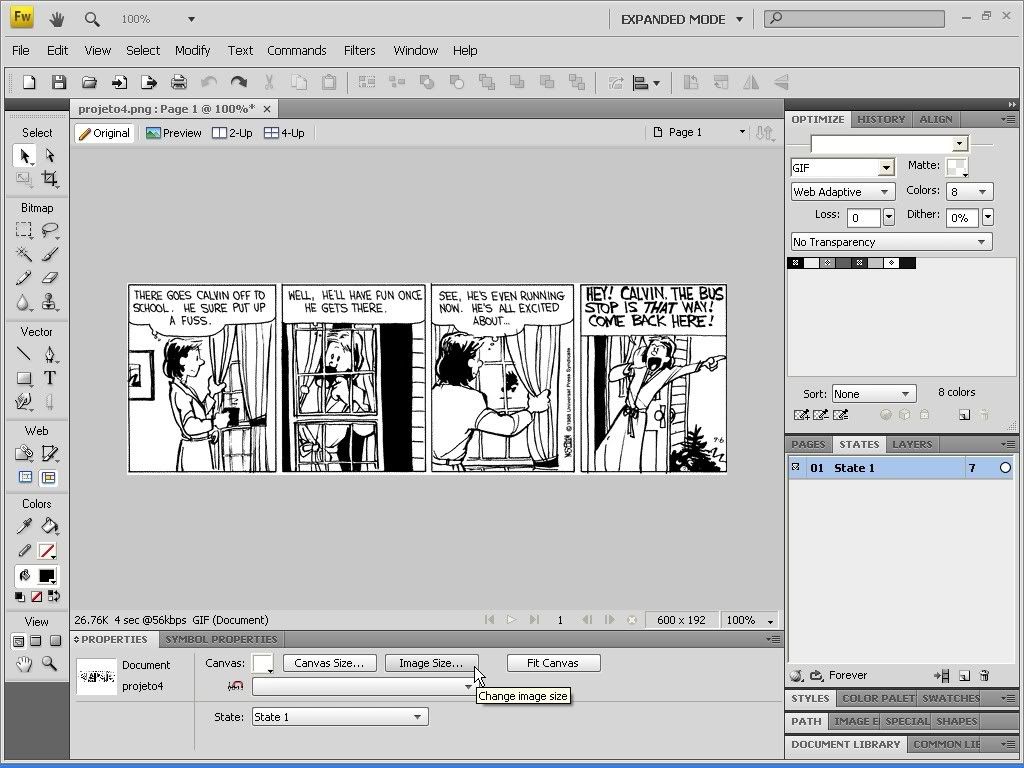The width and height of the screenshot is (1024, 768).
Task: Click the Fit Canvas button
Action: pos(553,663)
